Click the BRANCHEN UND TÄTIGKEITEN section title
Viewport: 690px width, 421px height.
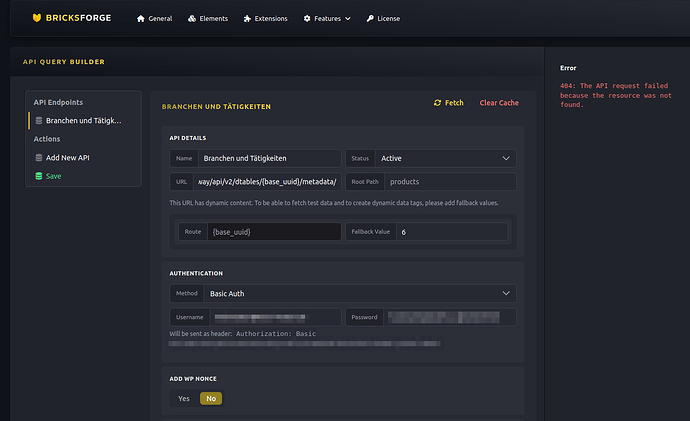(x=217, y=106)
